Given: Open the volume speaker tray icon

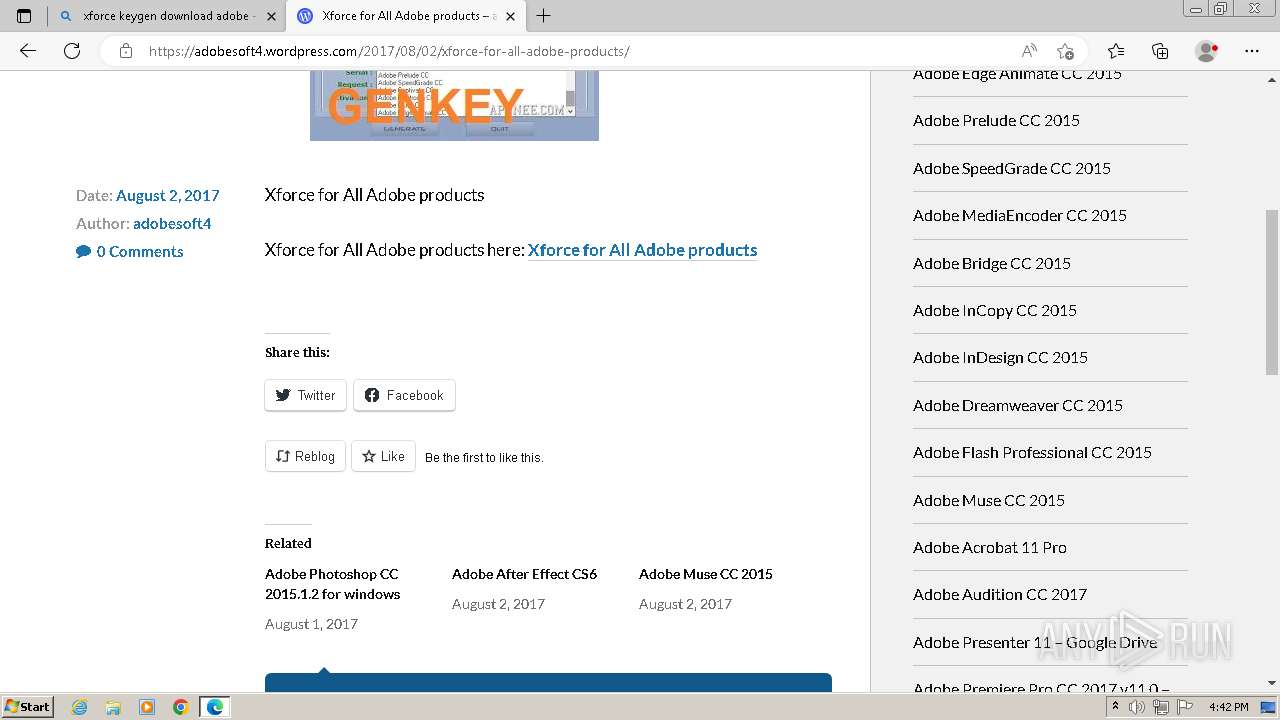Looking at the screenshot, I should coord(1137,707).
